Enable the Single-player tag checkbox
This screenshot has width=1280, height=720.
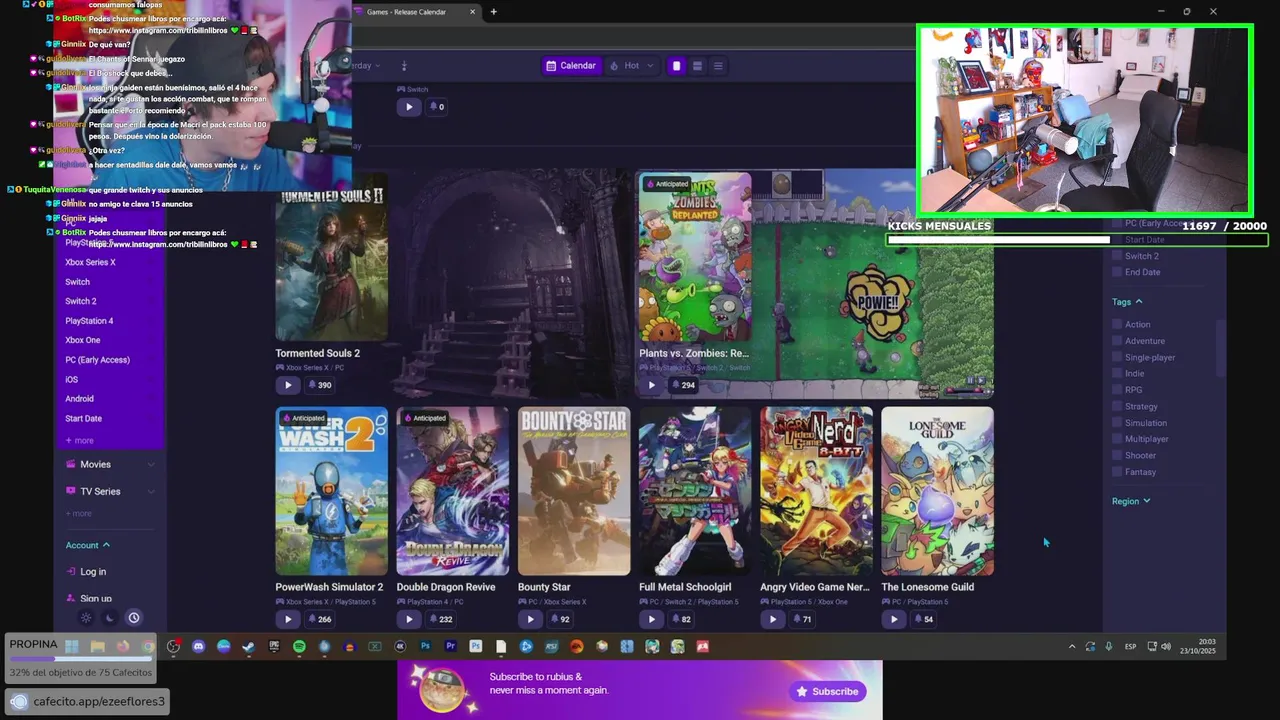[x=1117, y=357]
